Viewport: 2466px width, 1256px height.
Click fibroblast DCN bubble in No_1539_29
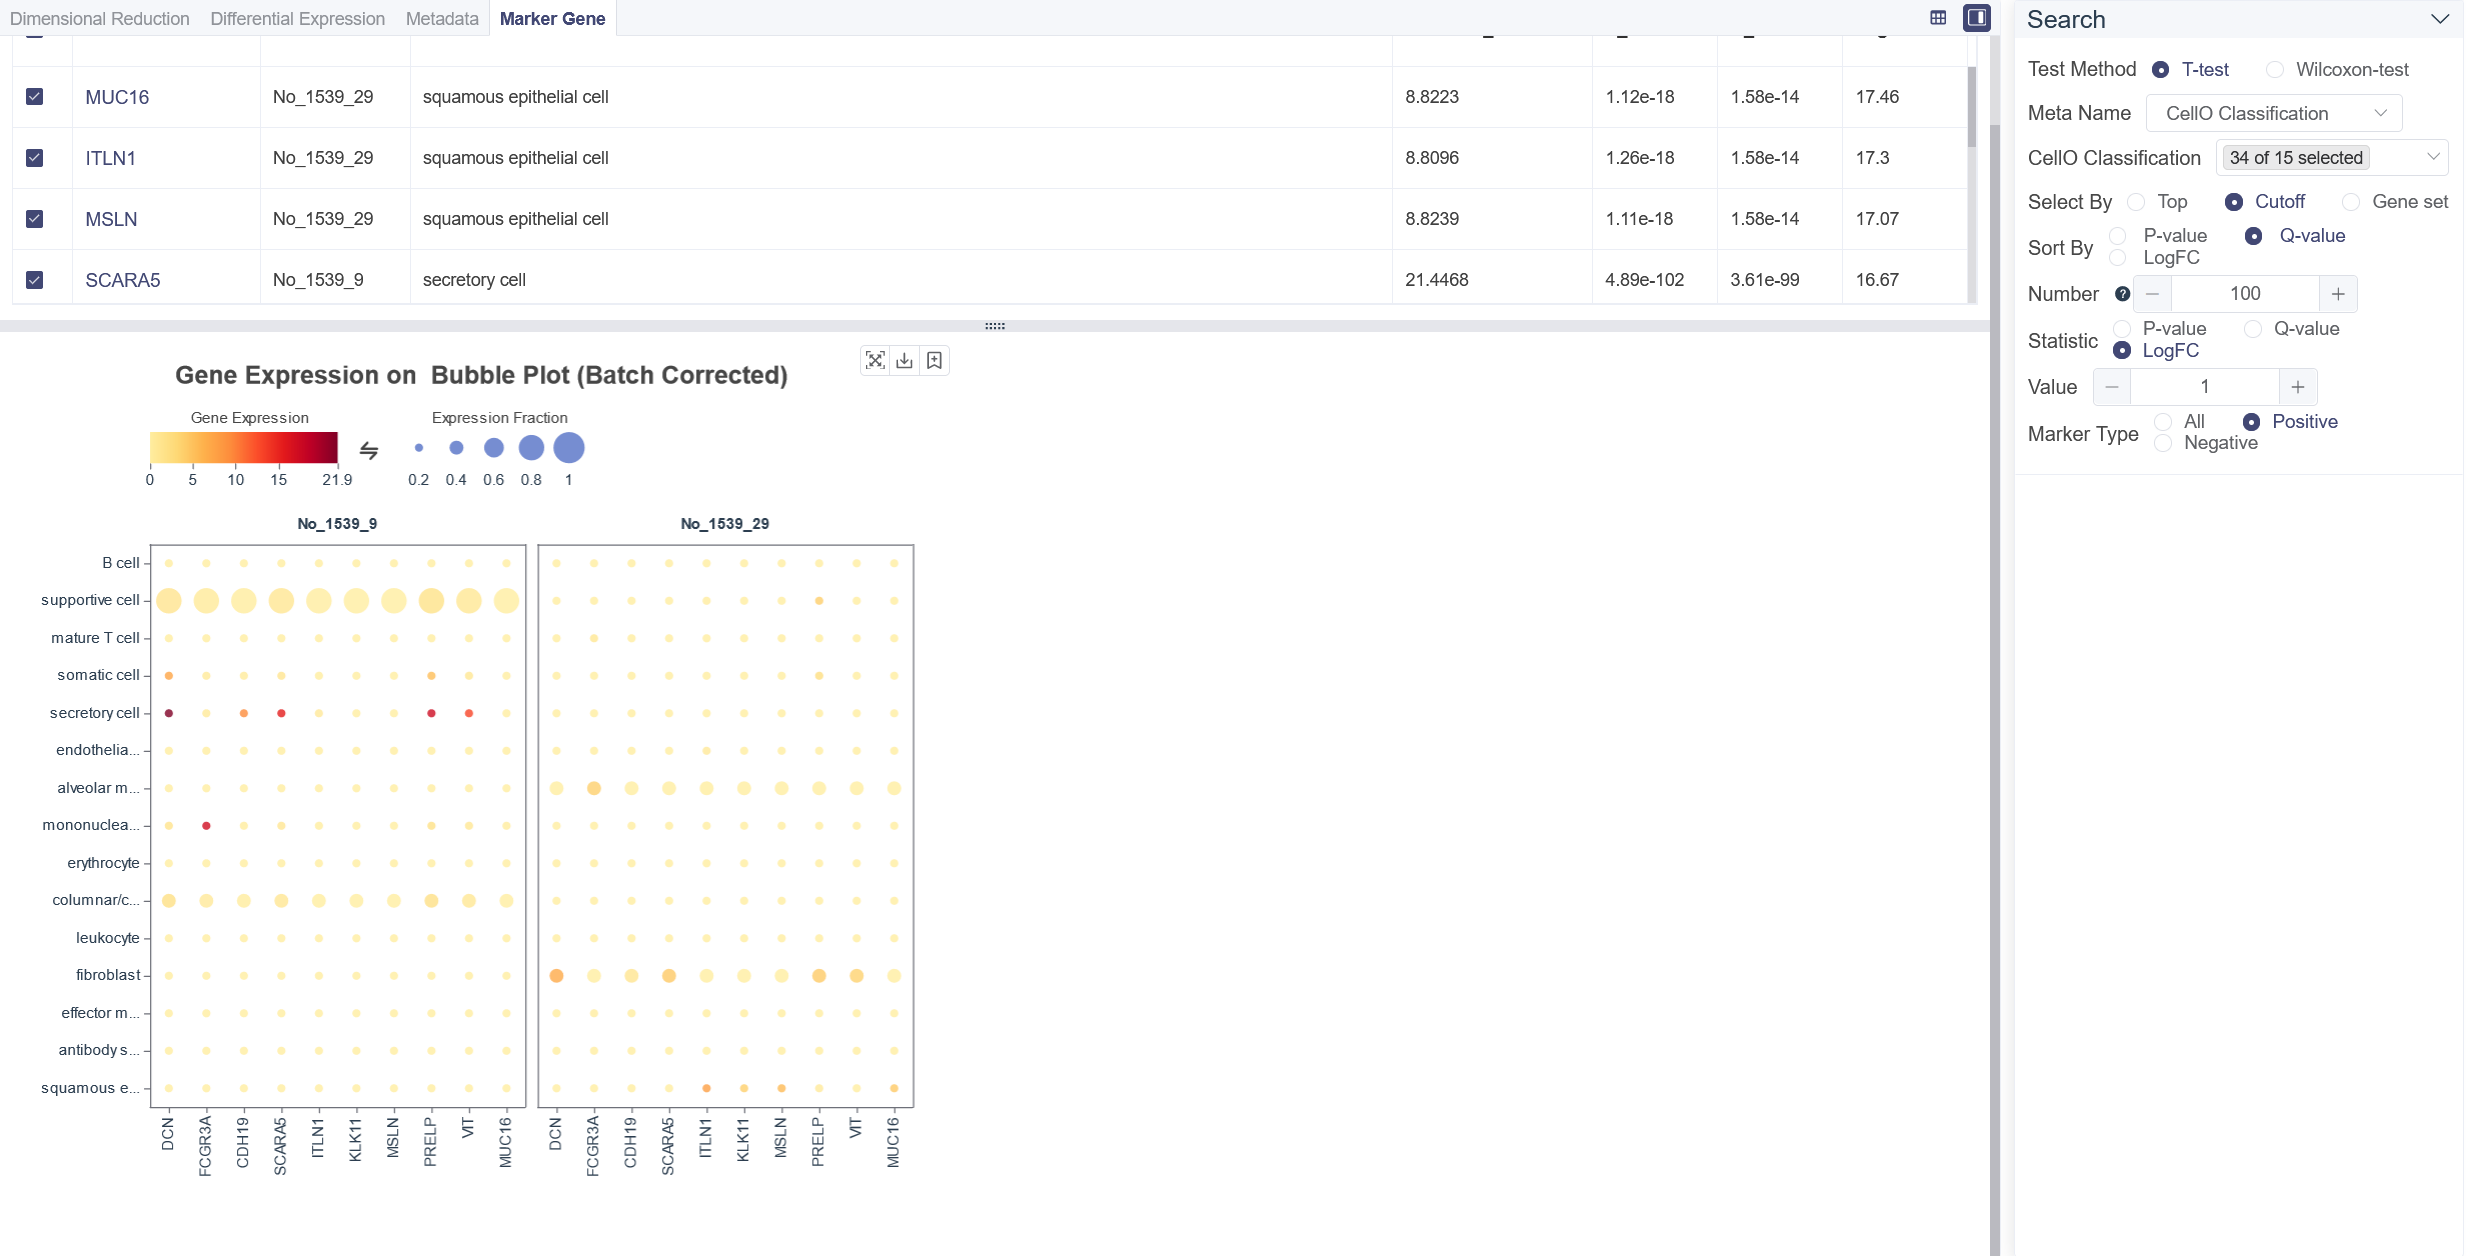[557, 976]
